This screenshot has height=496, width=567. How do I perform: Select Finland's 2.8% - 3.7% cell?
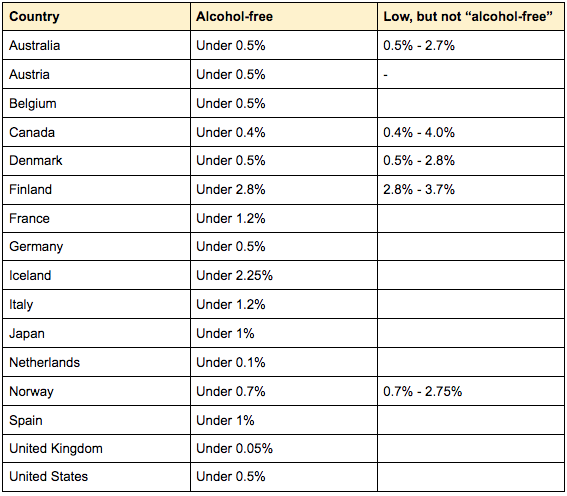[x=471, y=190]
